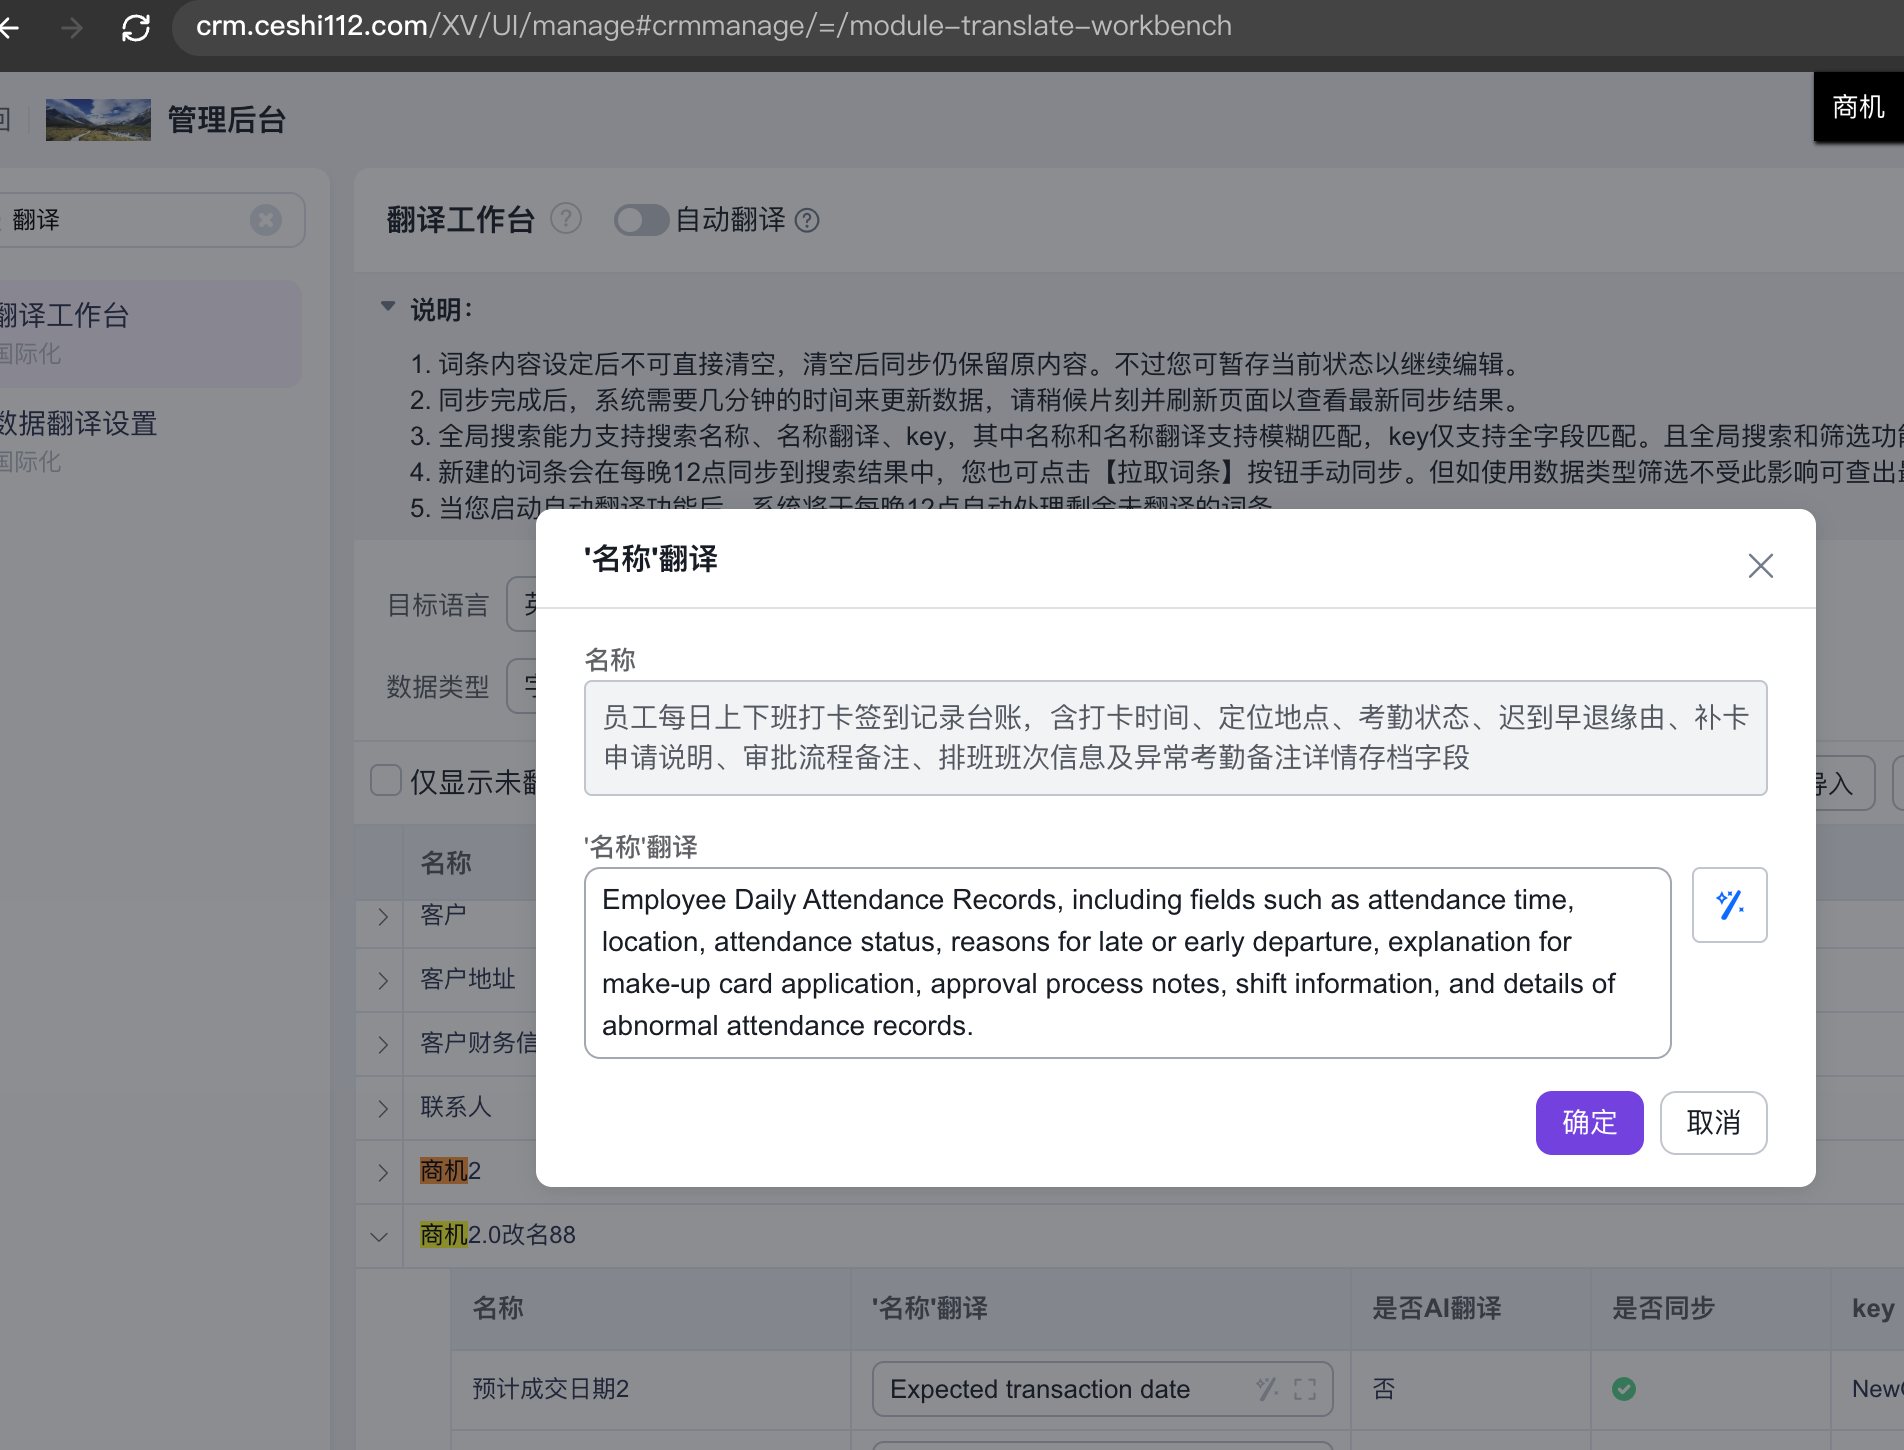Click the 联系人 row label
The image size is (1904, 1450).
(x=456, y=1107)
